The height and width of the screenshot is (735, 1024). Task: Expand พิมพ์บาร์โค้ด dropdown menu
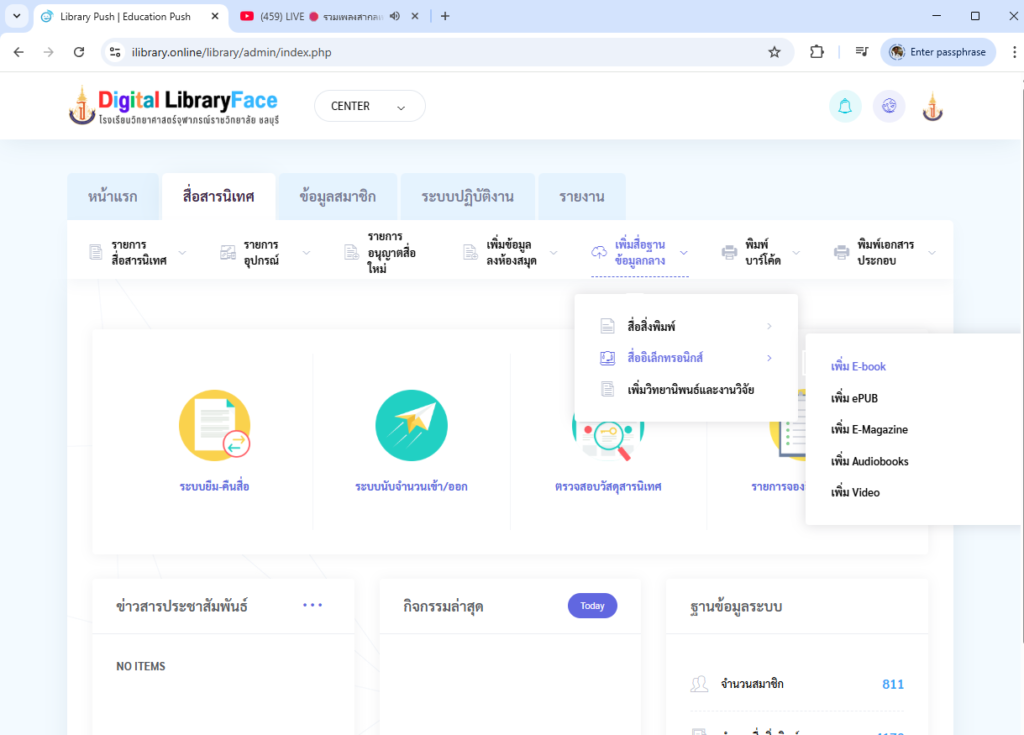[x=762, y=252]
